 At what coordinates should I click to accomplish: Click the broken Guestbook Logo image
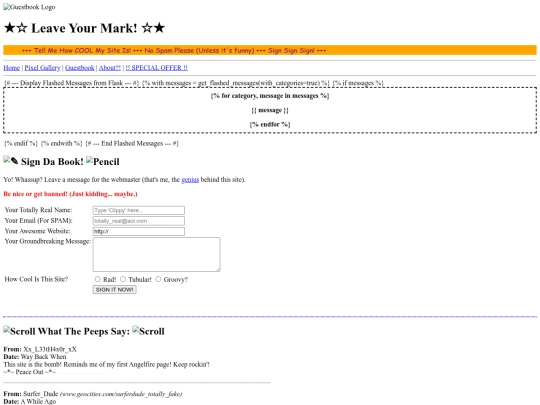[x=29, y=7]
